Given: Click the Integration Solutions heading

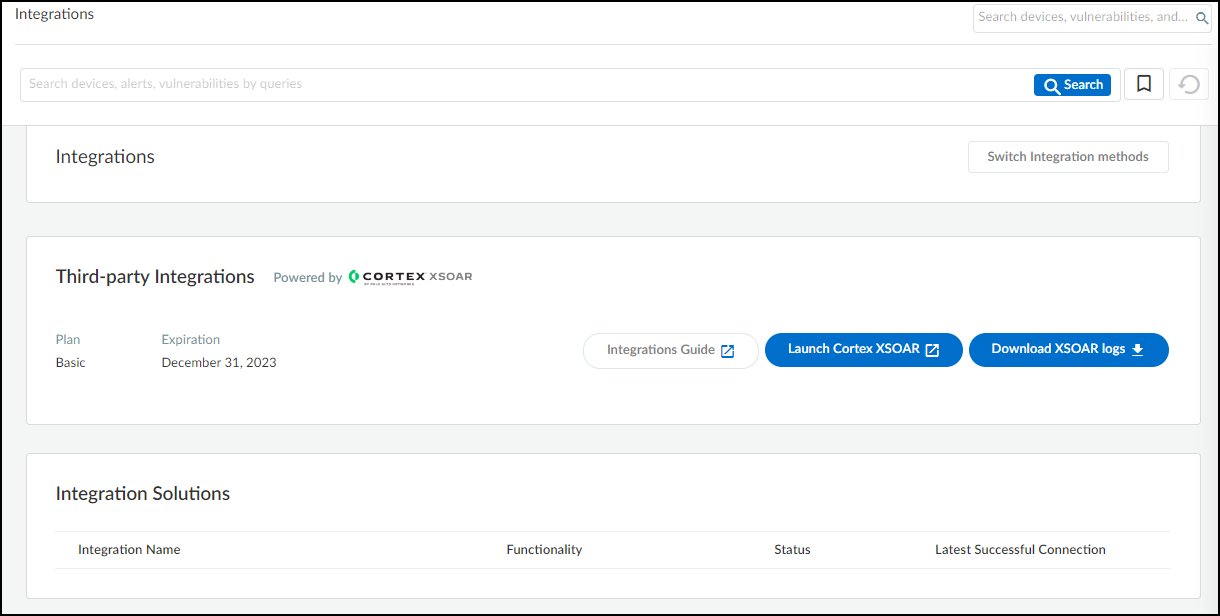Looking at the screenshot, I should click(x=143, y=494).
